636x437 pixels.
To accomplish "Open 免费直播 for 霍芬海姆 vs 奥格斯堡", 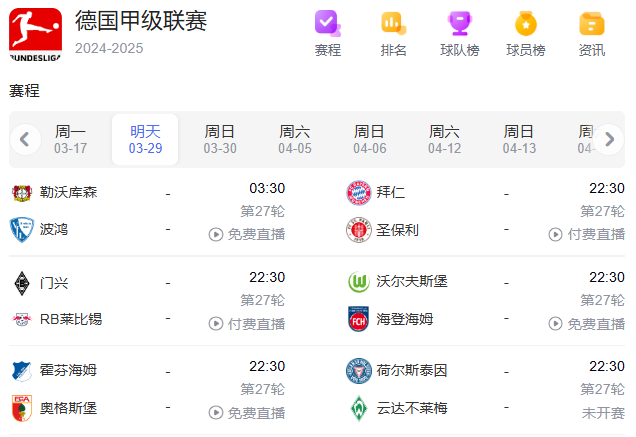I will click(x=247, y=412).
